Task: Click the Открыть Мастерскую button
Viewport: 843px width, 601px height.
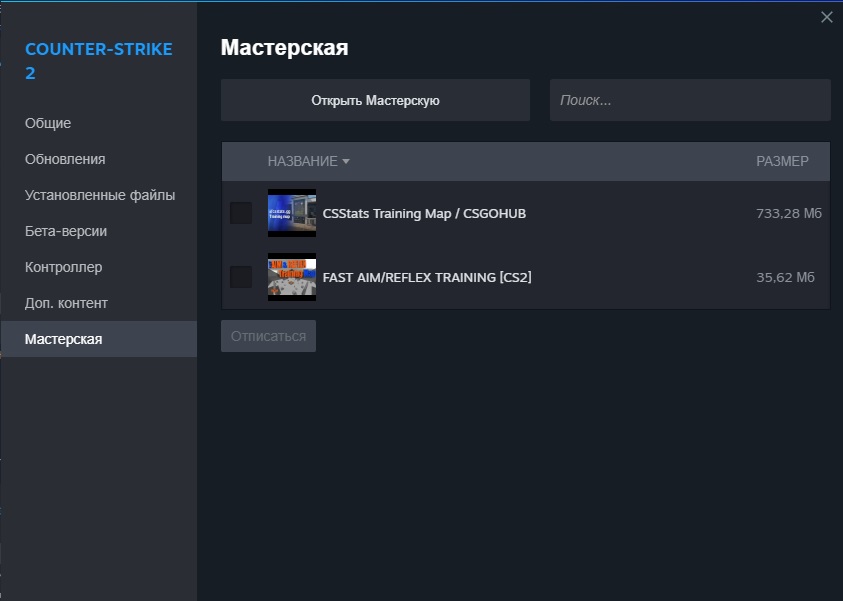Action: [375, 101]
